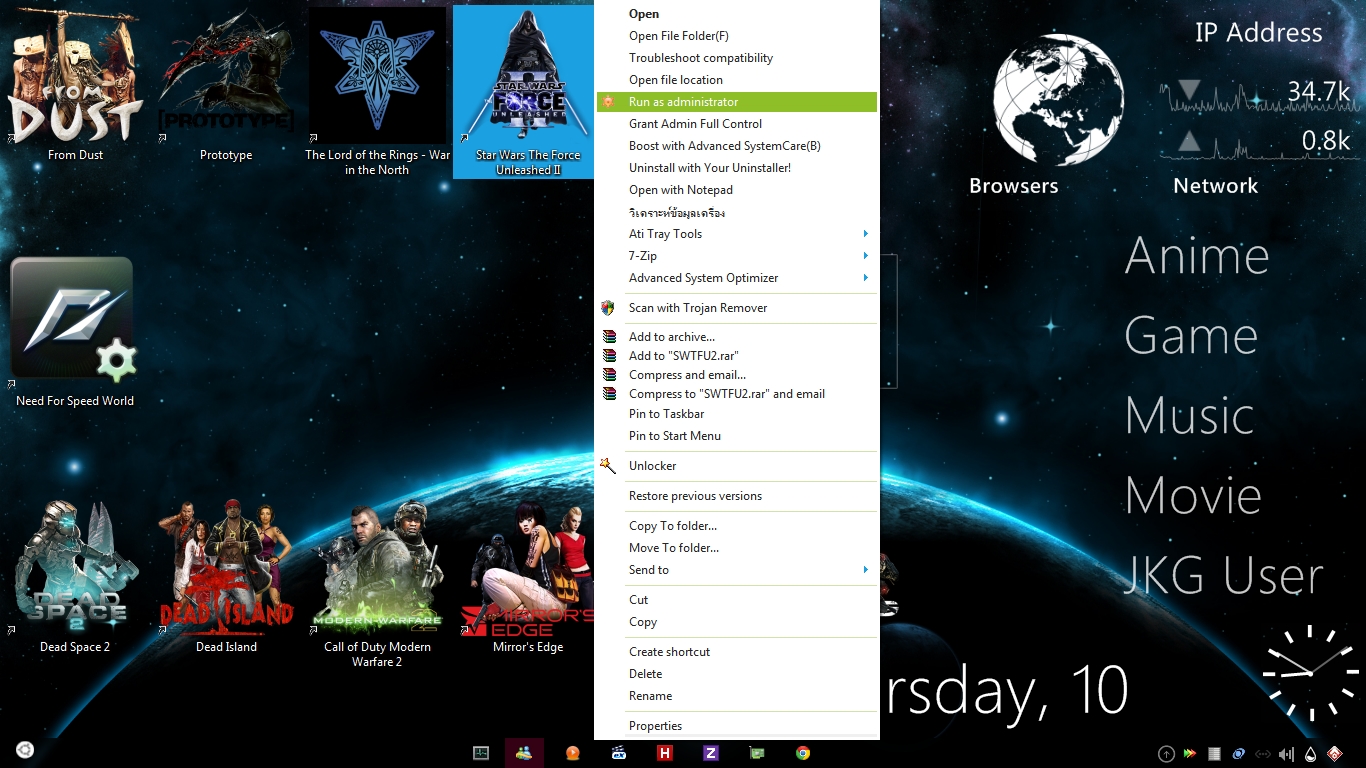Select Pin to Taskbar
The width and height of the screenshot is (1366, 768).
[737, 414]
